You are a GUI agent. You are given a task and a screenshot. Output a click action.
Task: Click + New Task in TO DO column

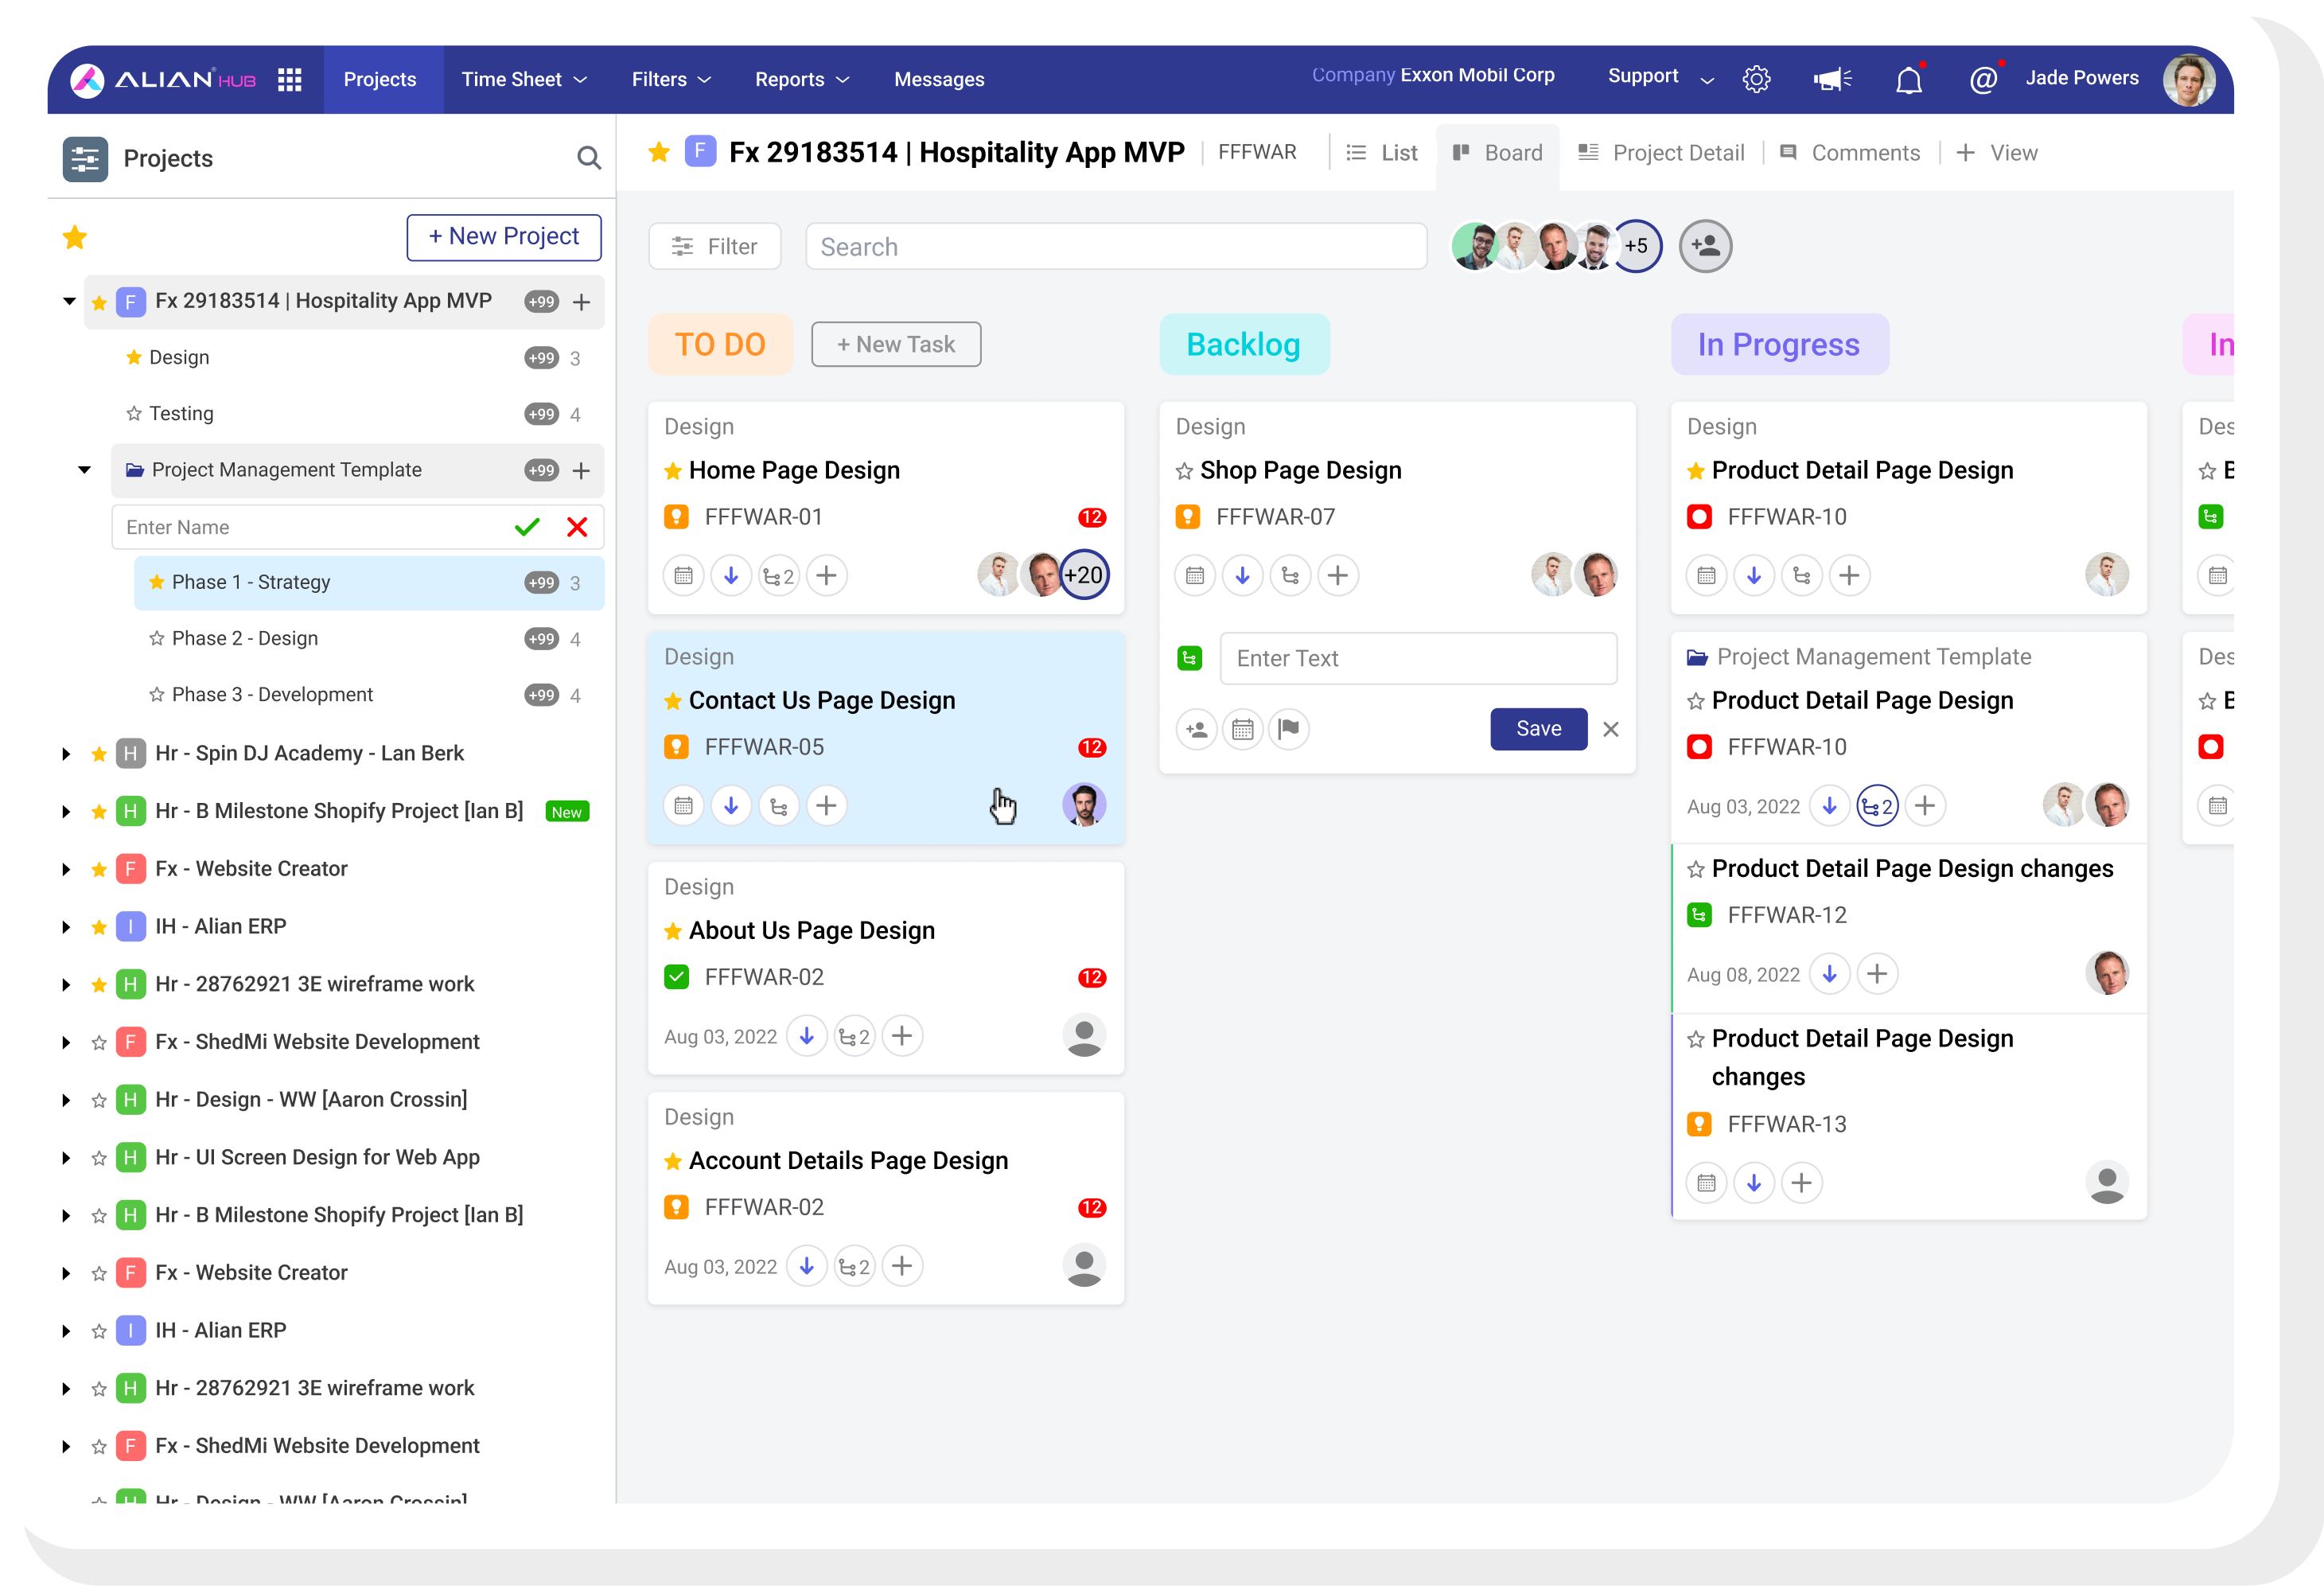[x=896, y=344]
